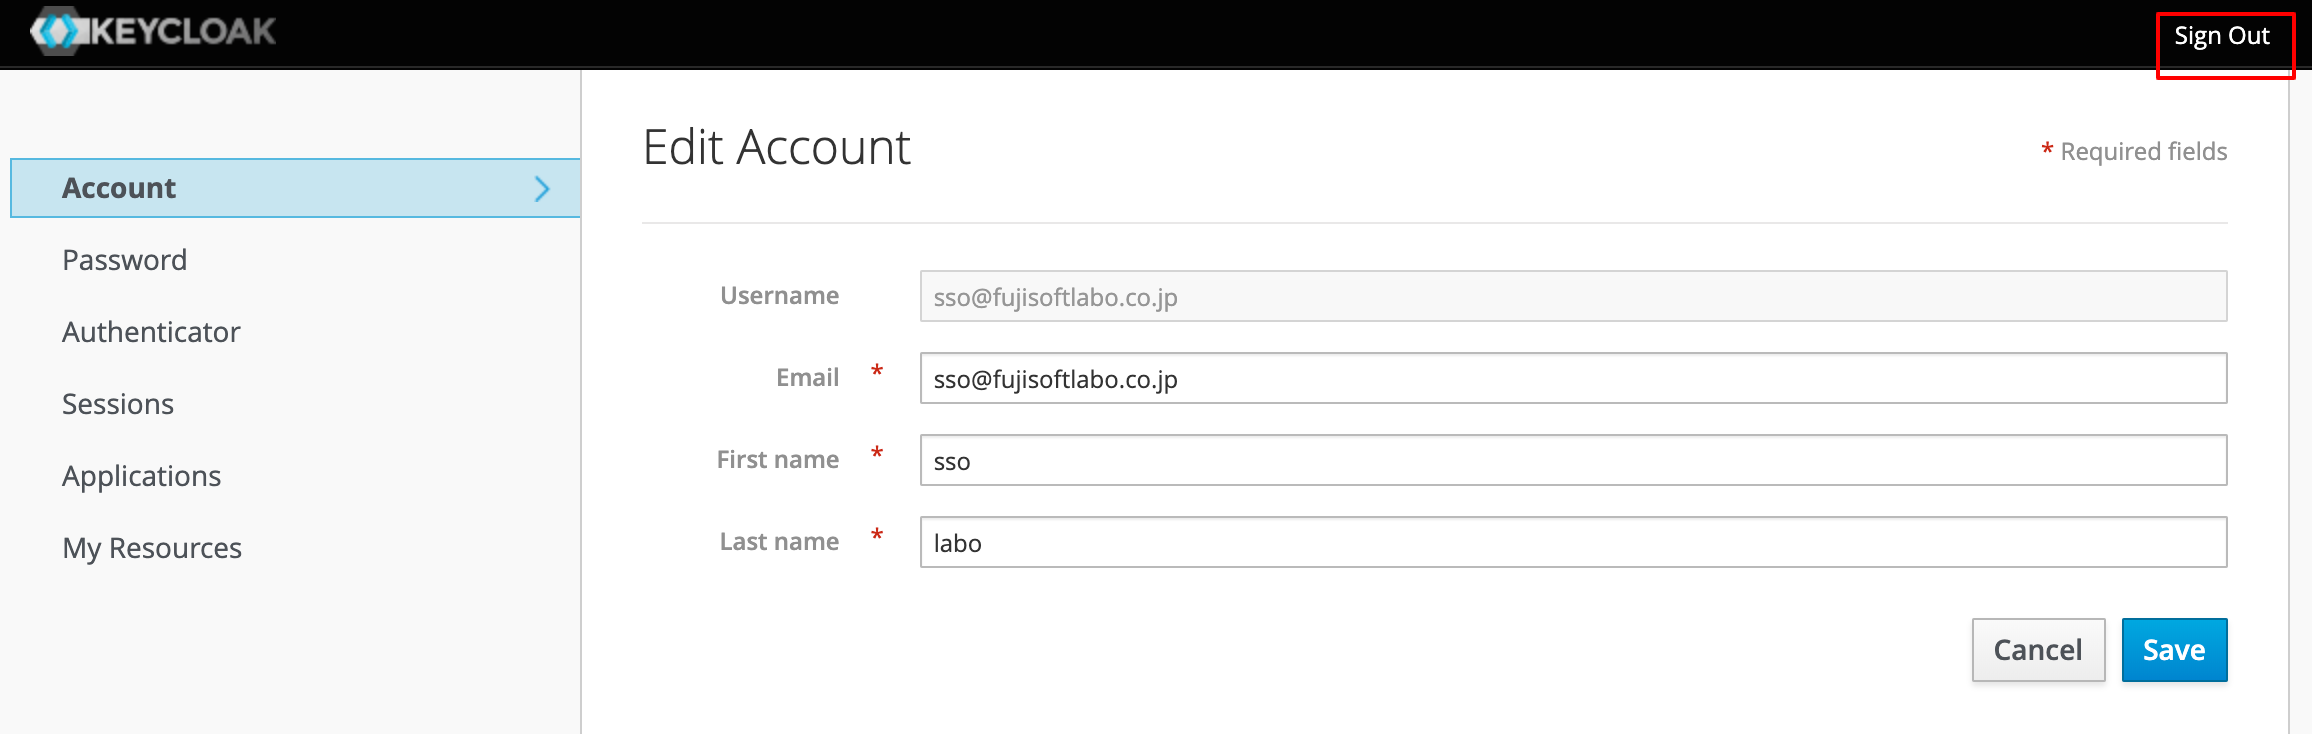Screen dimensions: 2312x734
Task: Click the Edit Account heading
Action: 776,148
